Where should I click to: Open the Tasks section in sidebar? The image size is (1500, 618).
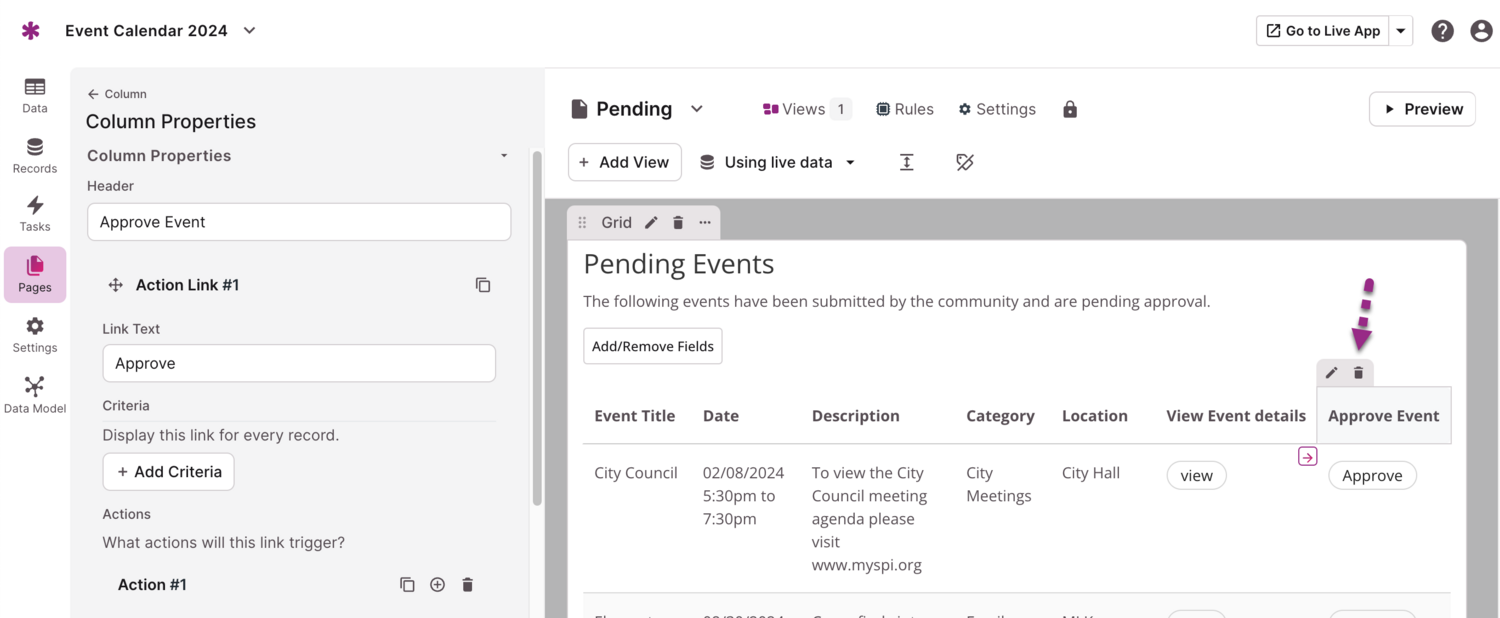pos(35,213)
